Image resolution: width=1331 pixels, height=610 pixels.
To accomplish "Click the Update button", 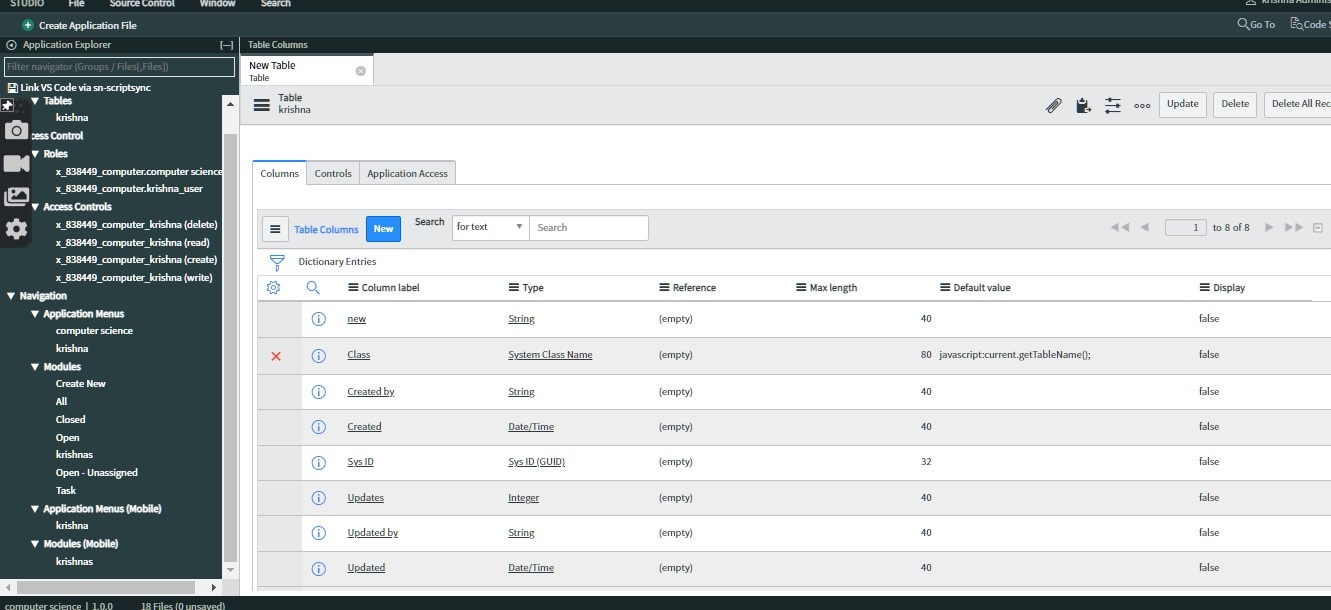I will [1182, 104].
